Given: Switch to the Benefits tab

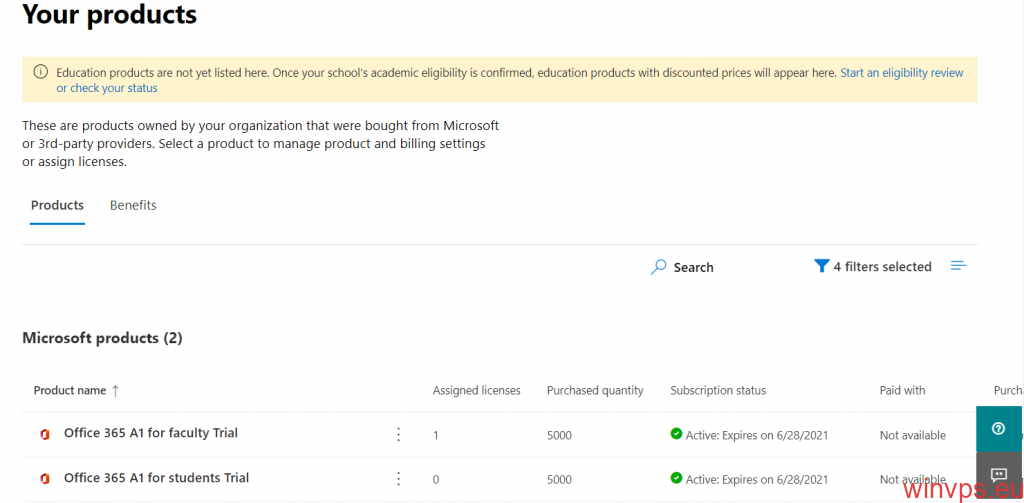Looking at the screenshot, I should point(133,205).
